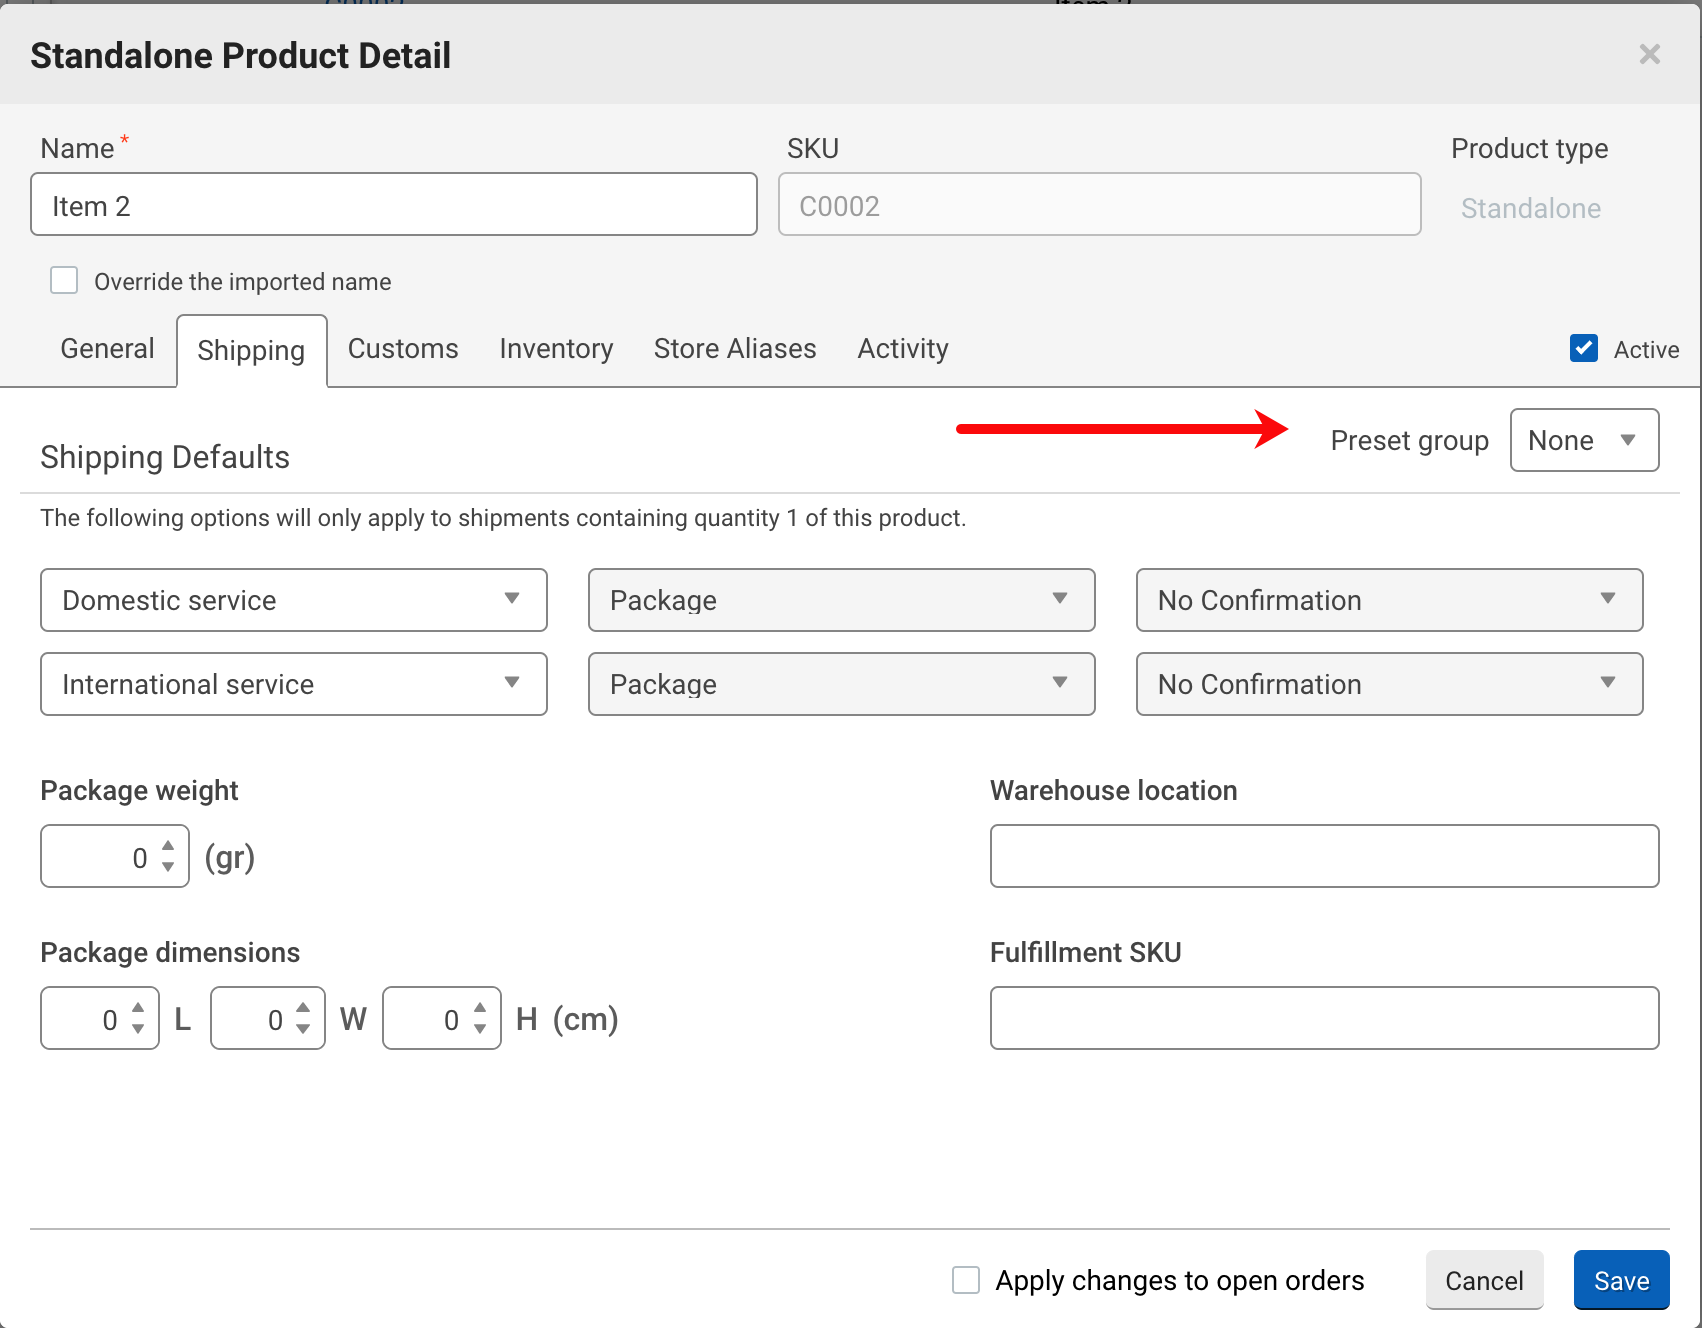Open domestic No Confirmation dropdown
Screen dimensions: 1702x1328
pyautogui.click(x=1389, y=600)
